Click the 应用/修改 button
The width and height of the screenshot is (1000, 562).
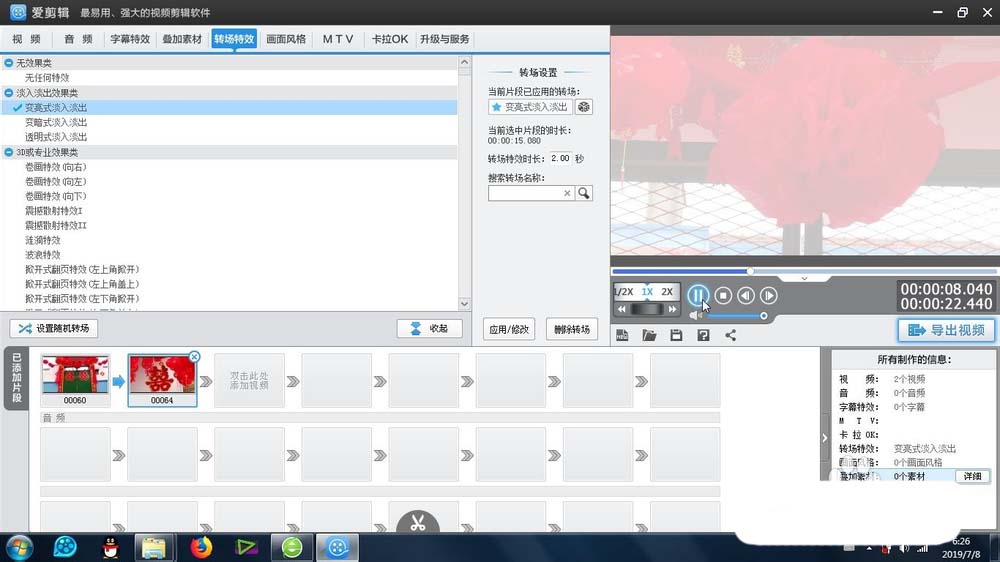click(509, 329)
